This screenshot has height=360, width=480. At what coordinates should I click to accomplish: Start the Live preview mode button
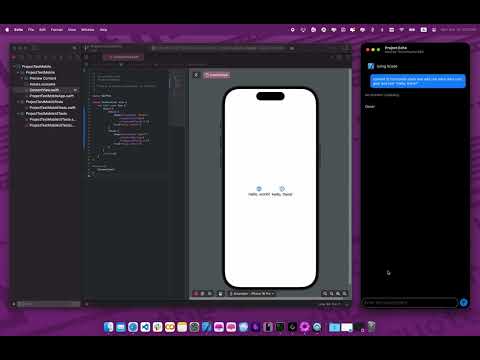(196, 294)
